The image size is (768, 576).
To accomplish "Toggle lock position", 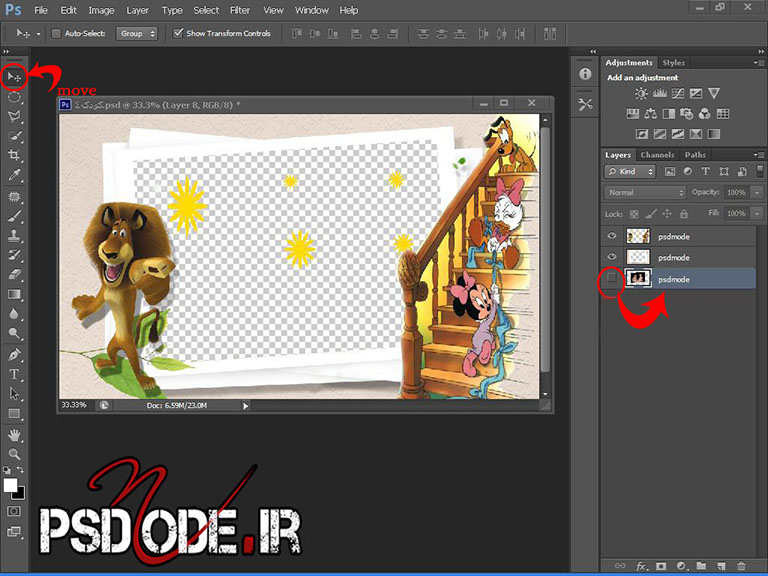I will click(667, 214).
